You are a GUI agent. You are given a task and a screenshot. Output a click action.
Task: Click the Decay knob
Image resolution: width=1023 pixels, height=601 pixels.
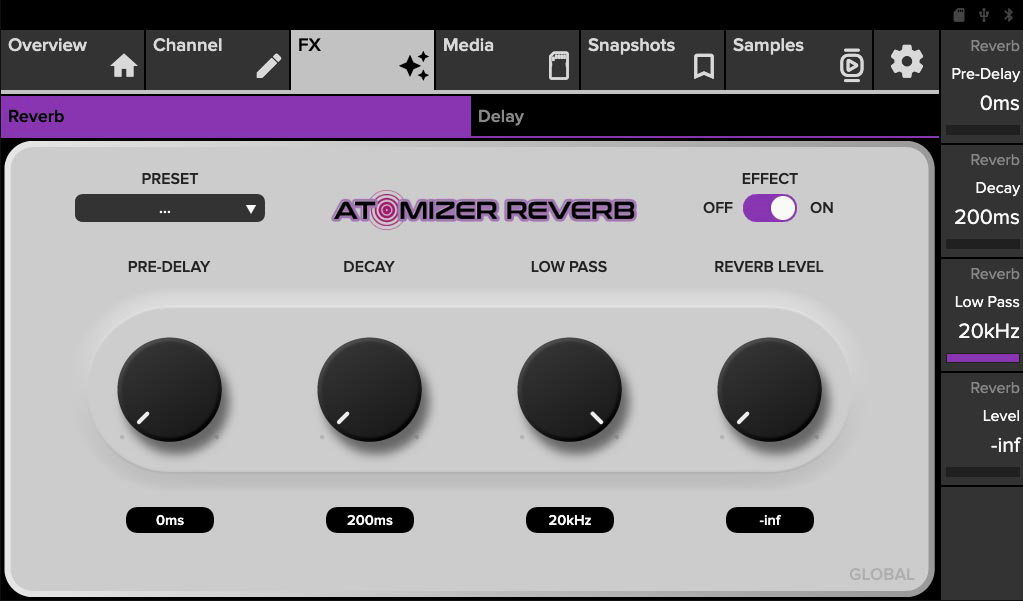click(x=369, y=389)
